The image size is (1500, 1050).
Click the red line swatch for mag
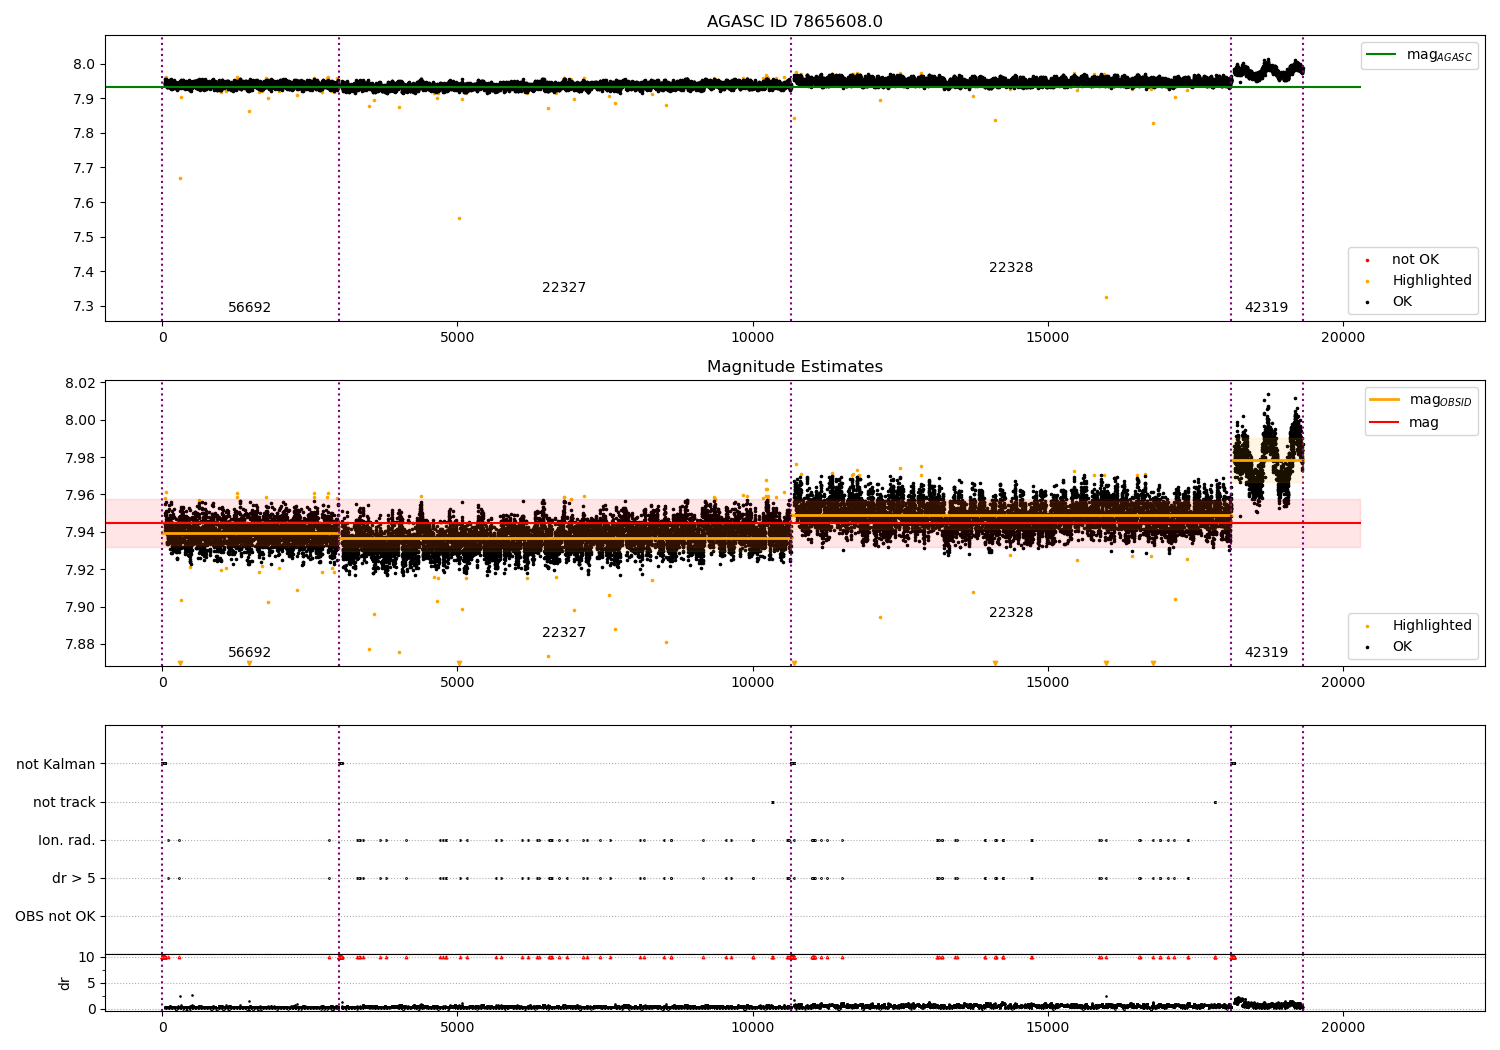pyautogui.click(x=1385, y=423)
